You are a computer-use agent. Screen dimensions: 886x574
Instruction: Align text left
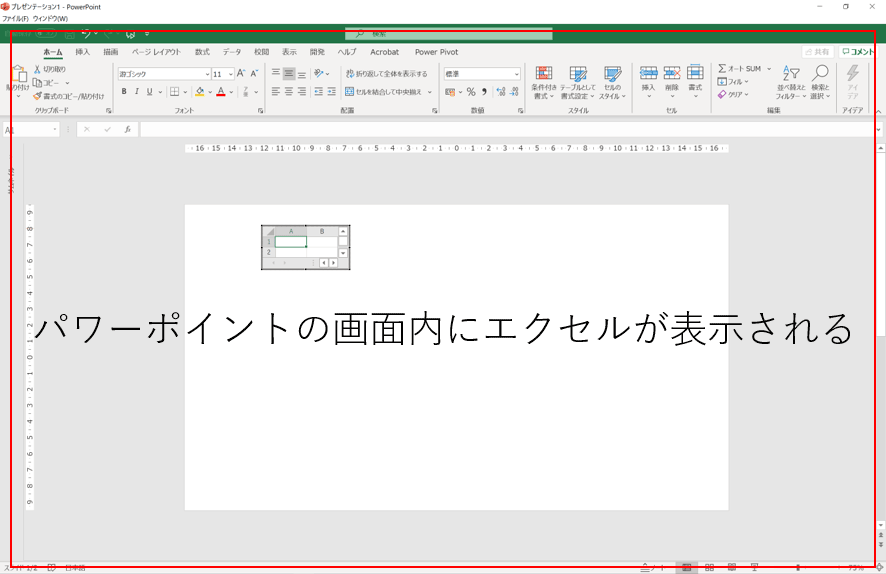pos(276,92)
